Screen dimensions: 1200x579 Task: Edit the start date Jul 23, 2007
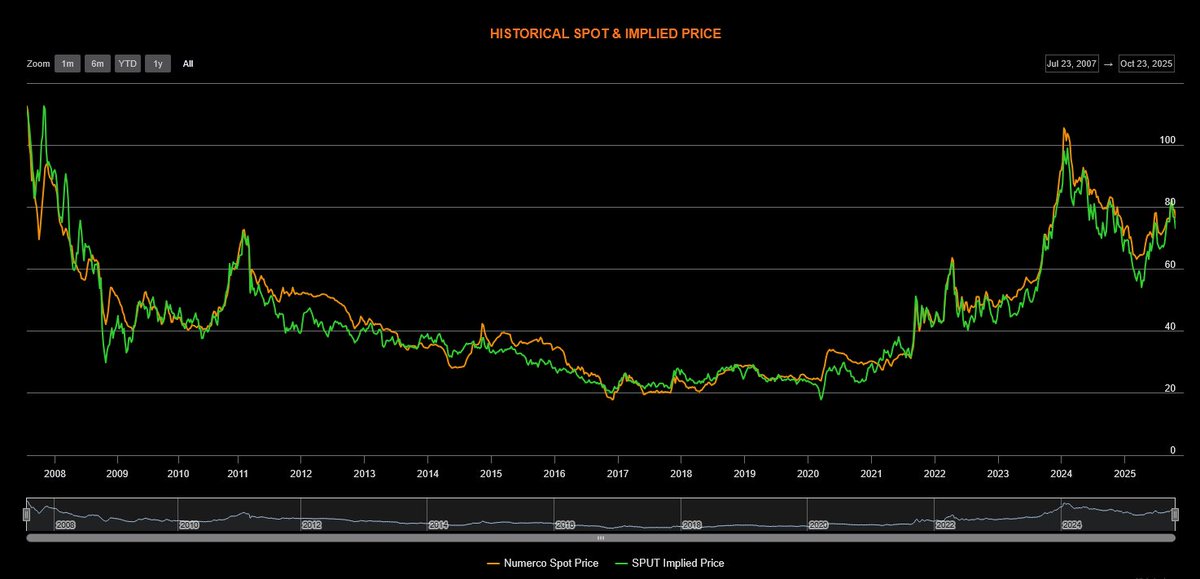click(1071, 63)
